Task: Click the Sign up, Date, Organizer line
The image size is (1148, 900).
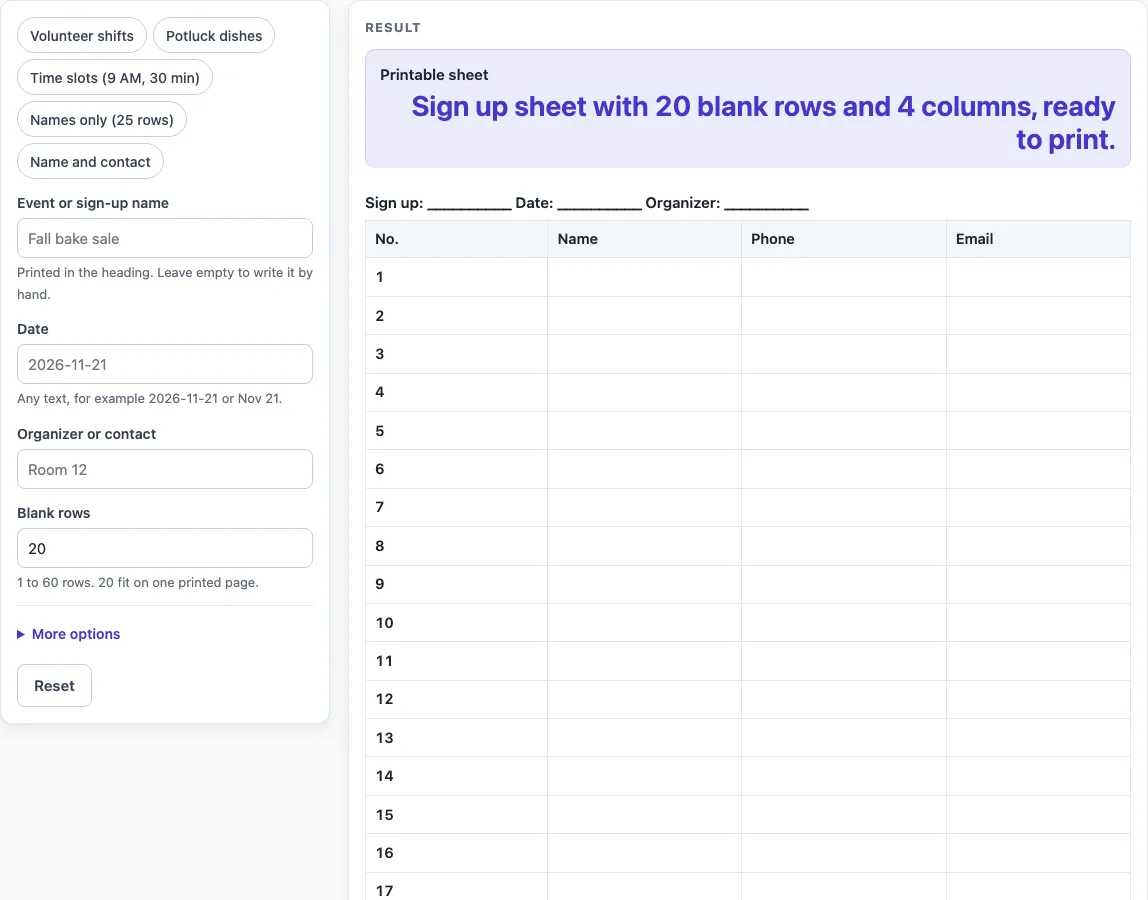Action: (587, 203)
